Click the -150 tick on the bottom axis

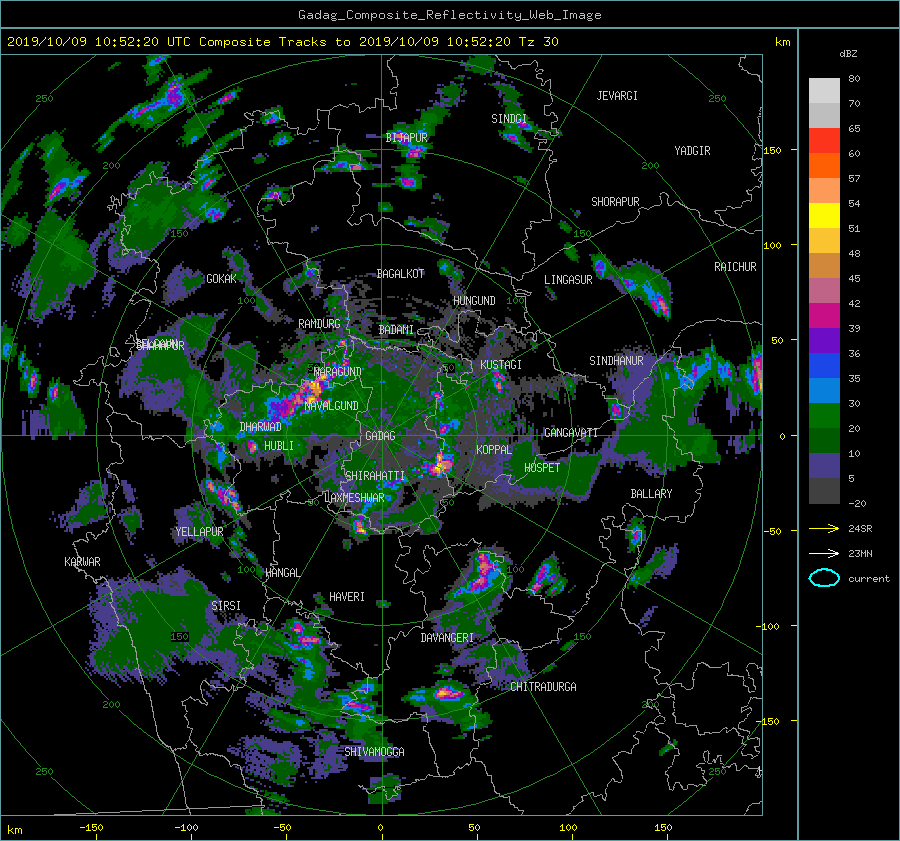pyautogui.click(x=91, y=827)
